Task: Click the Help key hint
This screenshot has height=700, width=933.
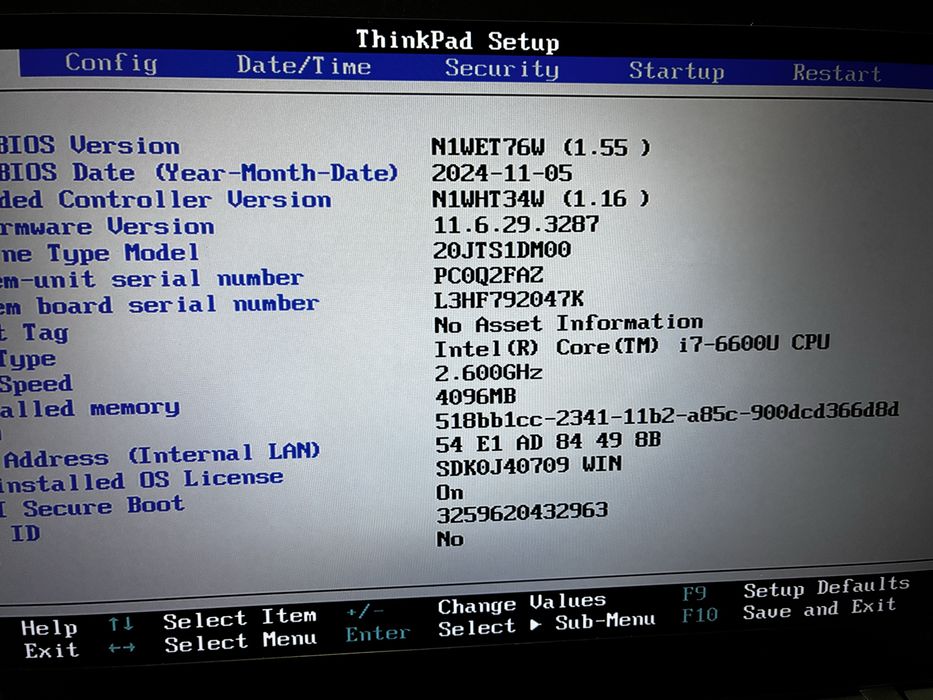Action: (49, 628)
